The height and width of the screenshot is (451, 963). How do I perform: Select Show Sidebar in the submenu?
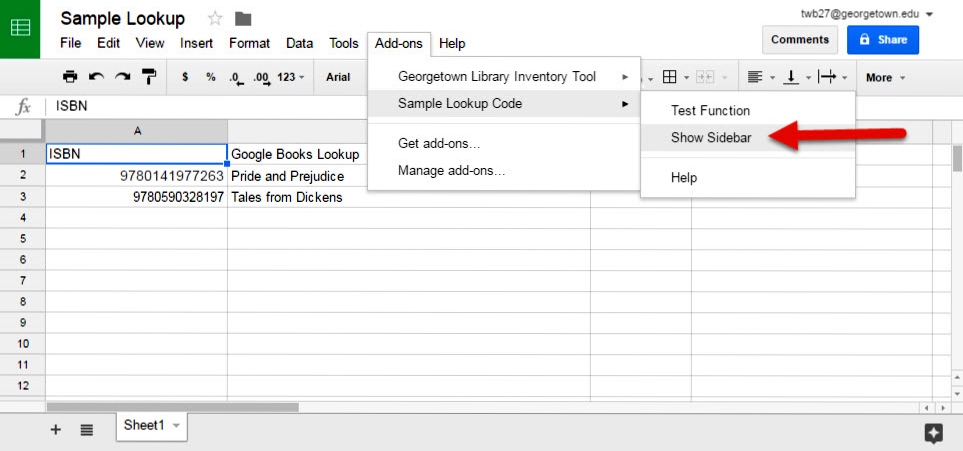click(x=747, y=138)
